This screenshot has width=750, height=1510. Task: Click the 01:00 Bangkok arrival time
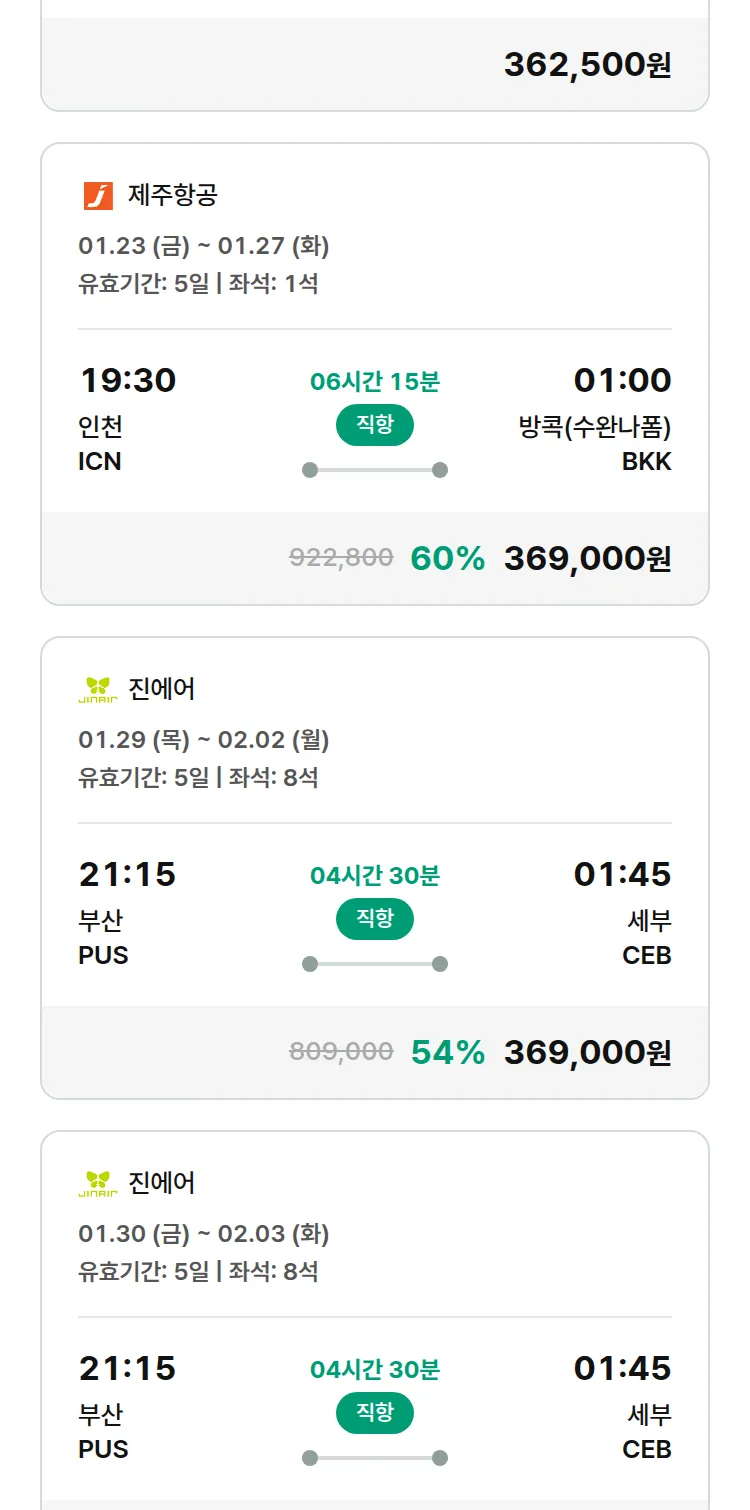622,381
